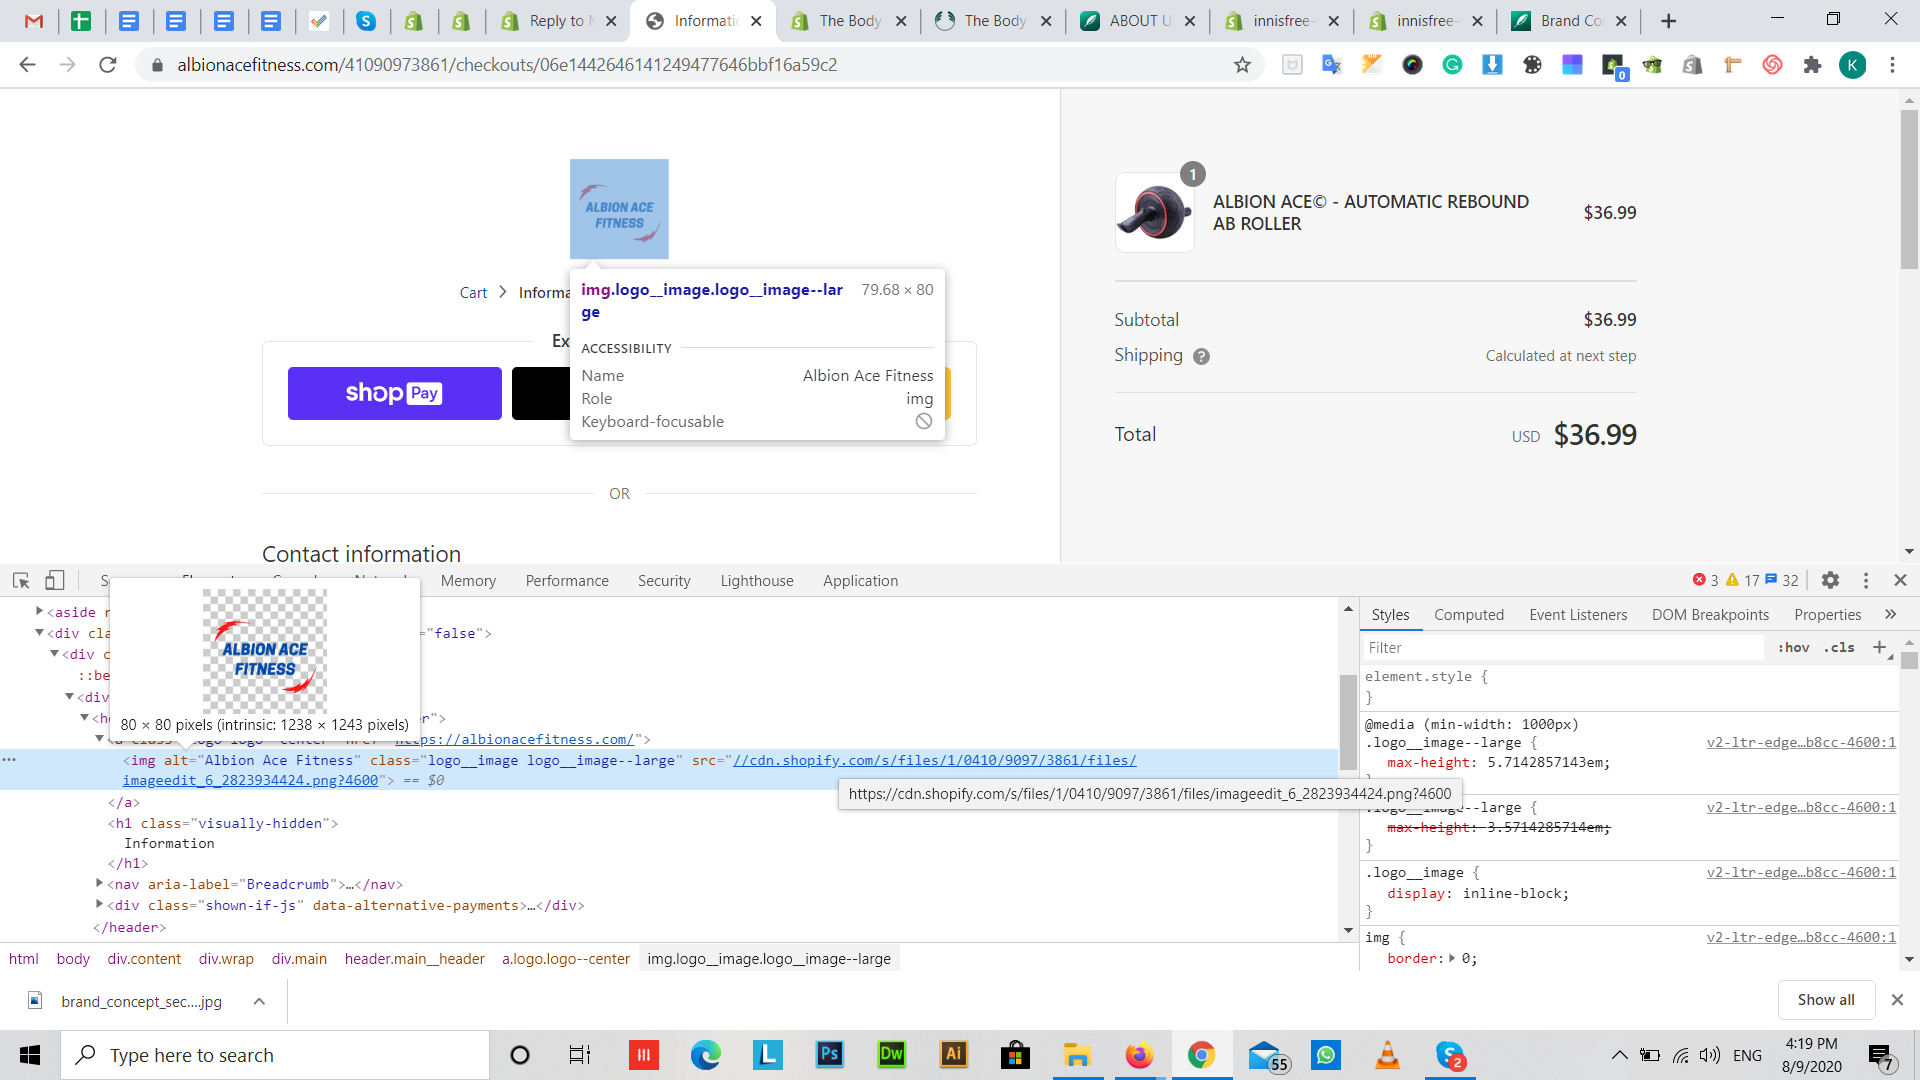
Task: Expand the nav Breadcrumb node
Action: [99, 883]
